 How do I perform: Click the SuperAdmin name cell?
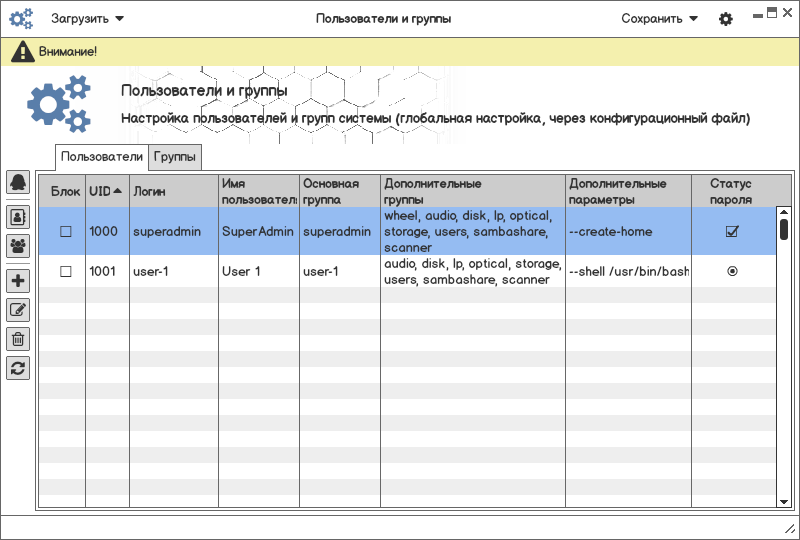(259, 231)
